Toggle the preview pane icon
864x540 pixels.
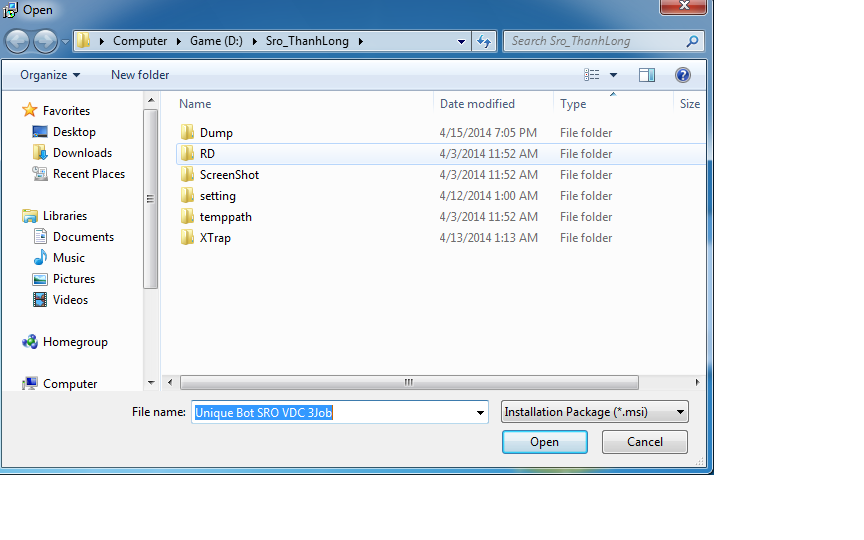pyautogui.click(x=647, y=75)
